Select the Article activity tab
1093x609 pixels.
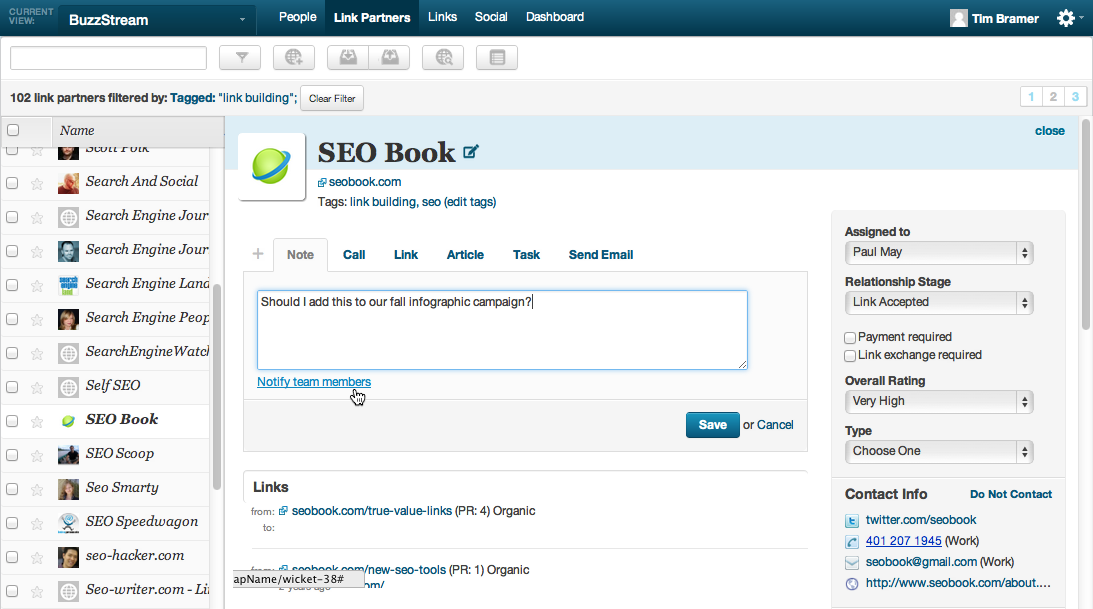[x=465, y=255]
